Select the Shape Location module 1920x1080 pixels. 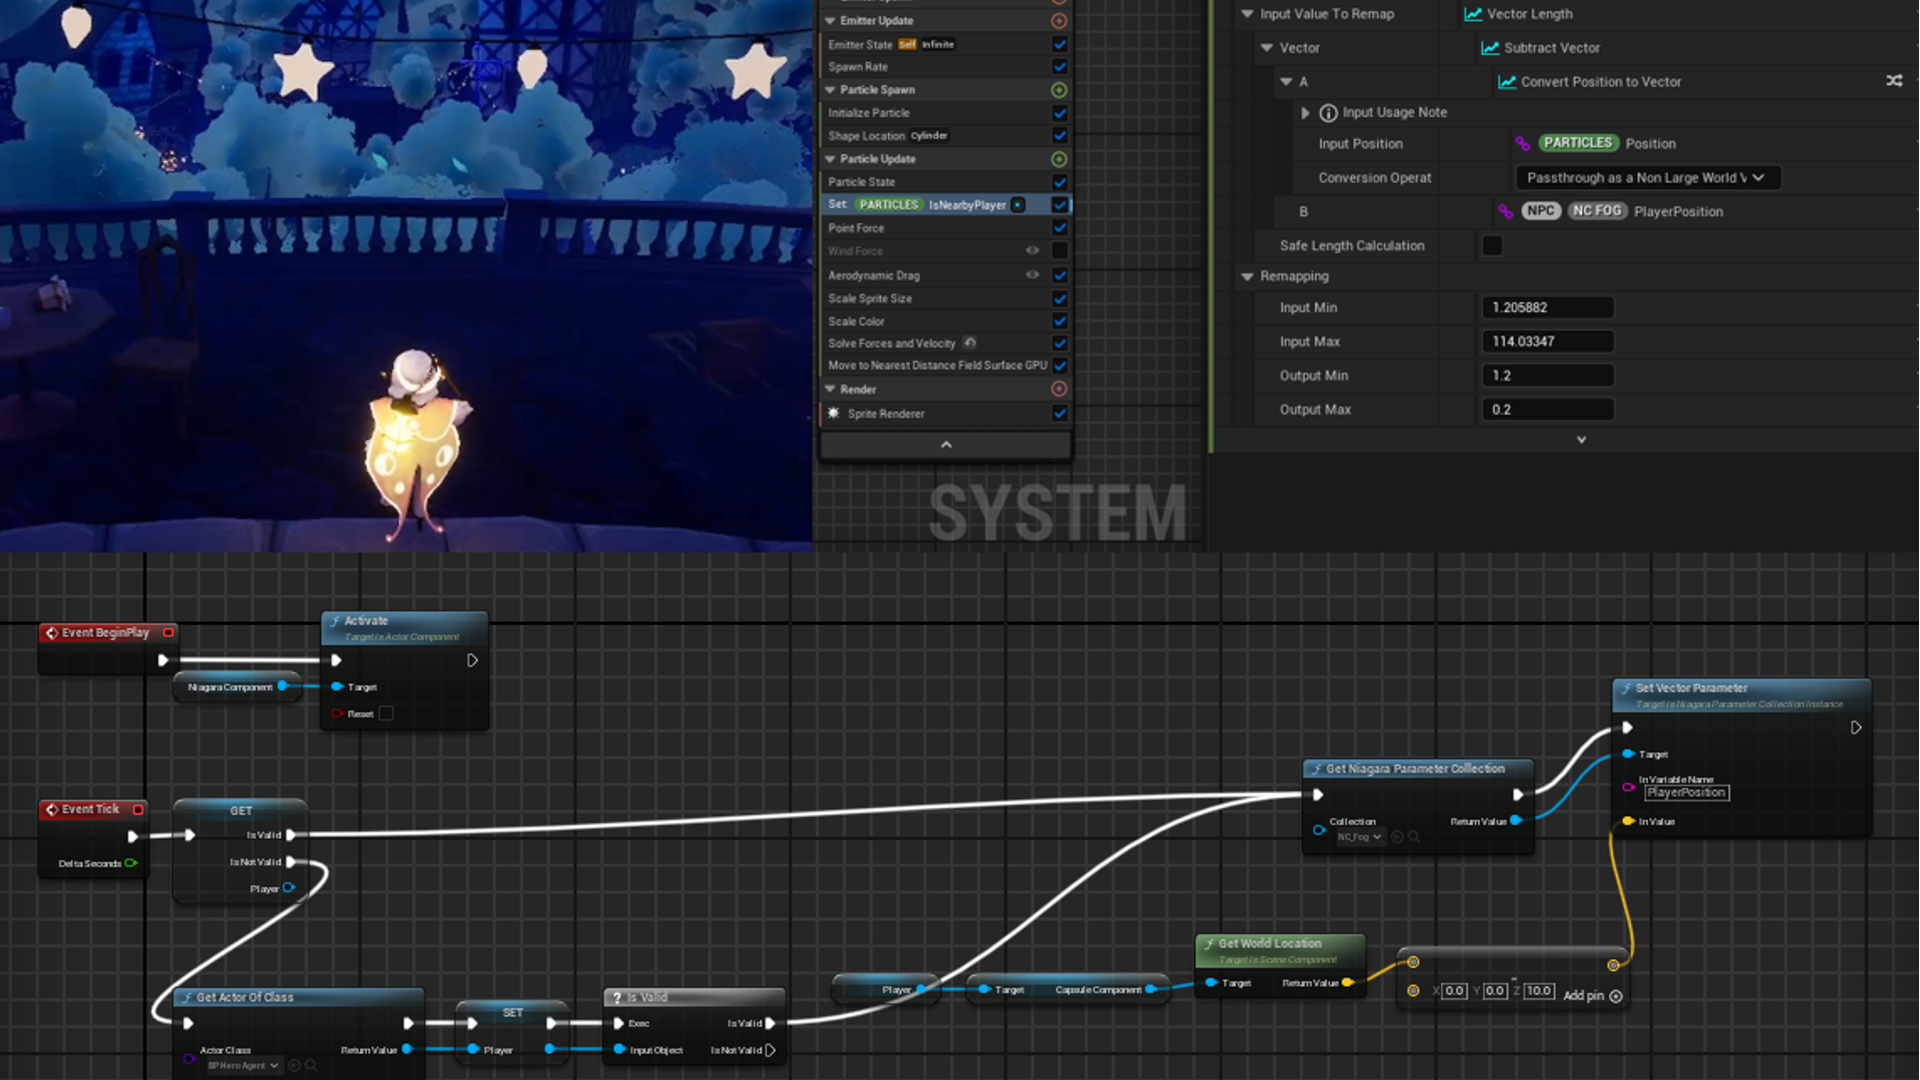click(866, 136)
